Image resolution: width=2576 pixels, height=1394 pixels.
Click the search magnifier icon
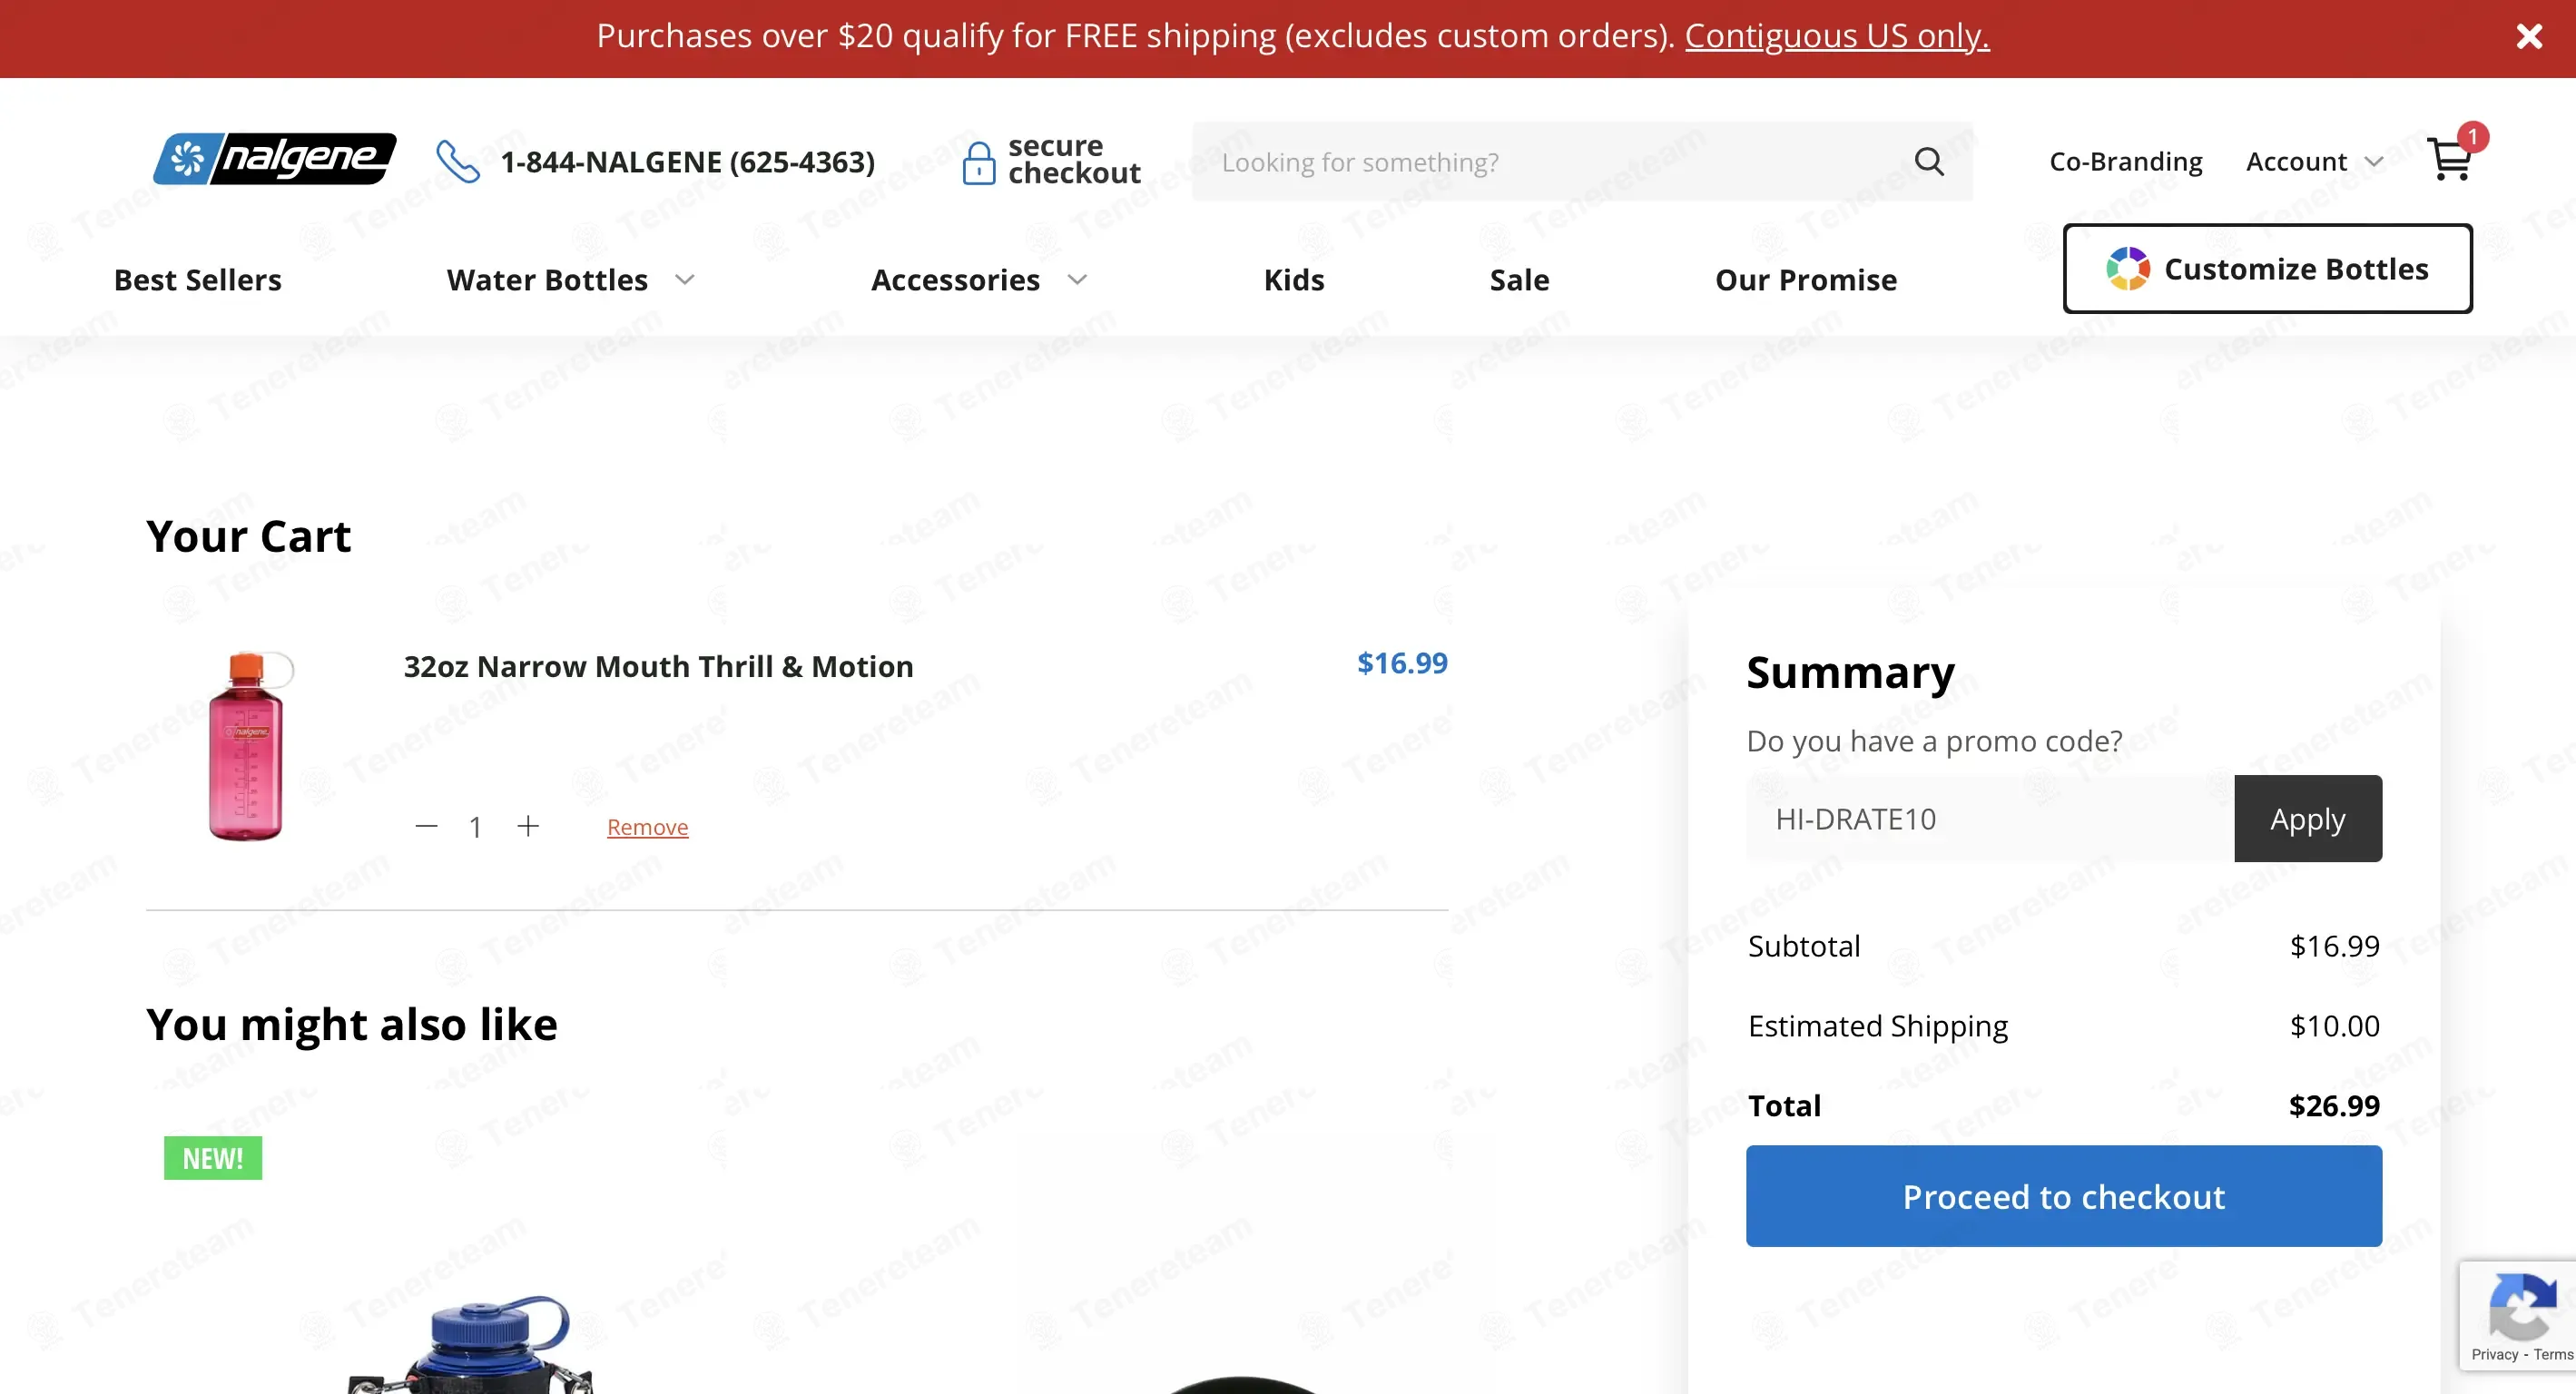(x=1929, y=161)
